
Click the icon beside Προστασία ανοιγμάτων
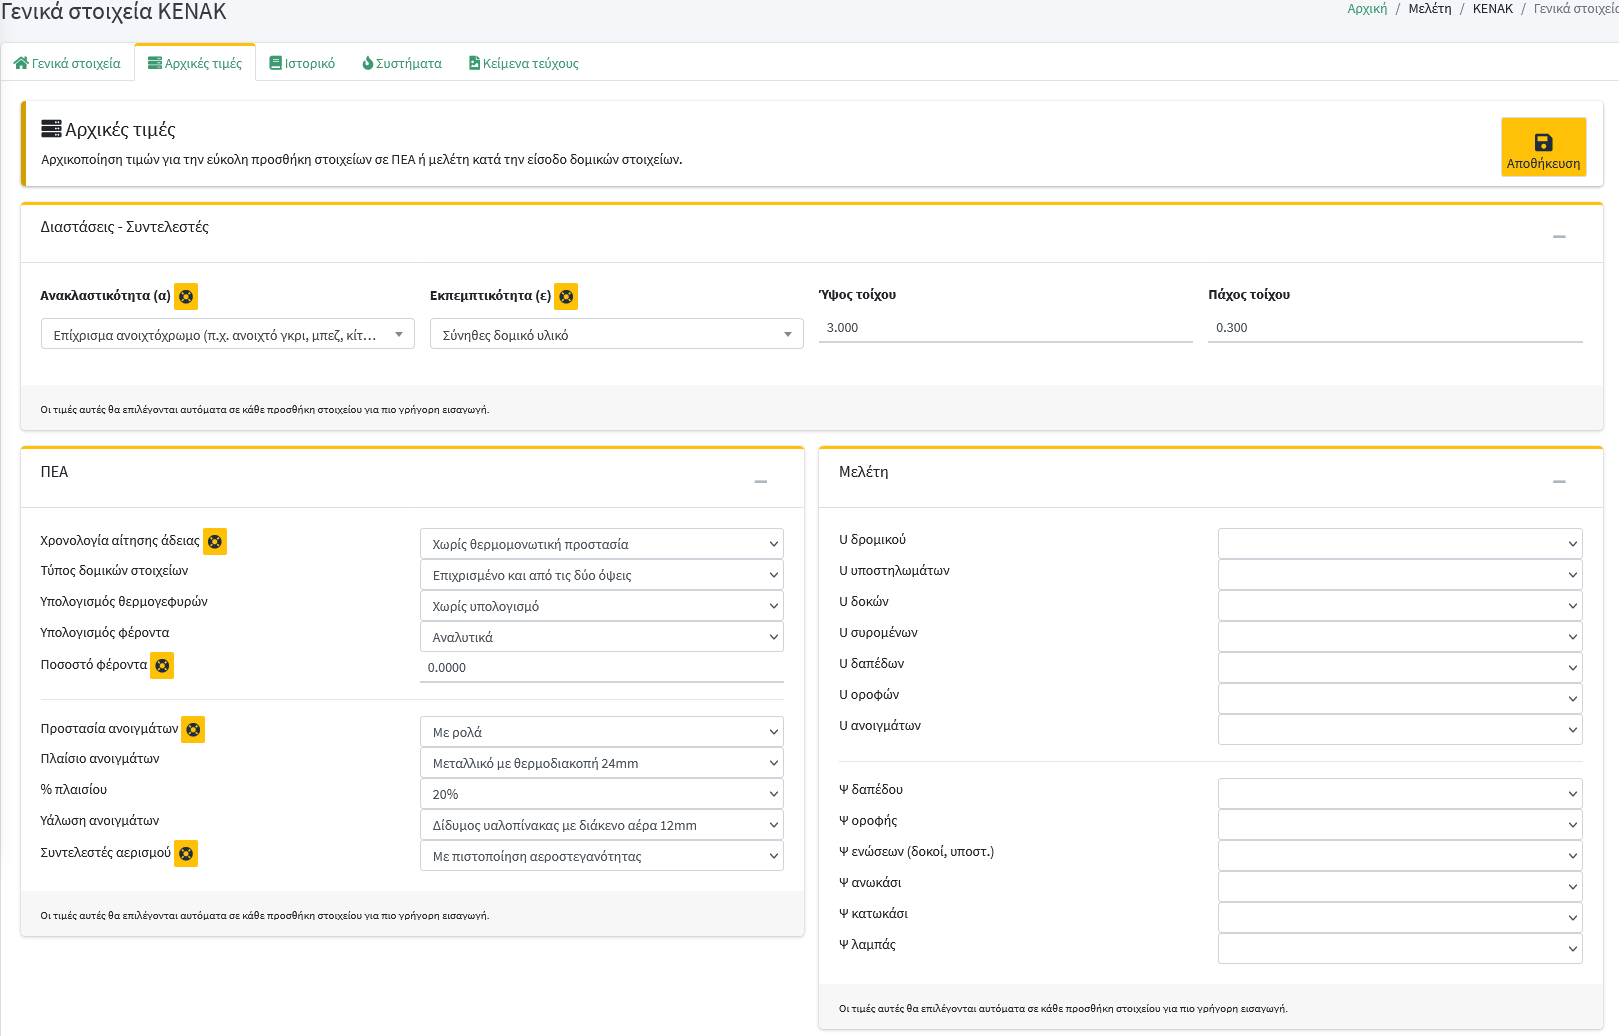click(193, 729)
